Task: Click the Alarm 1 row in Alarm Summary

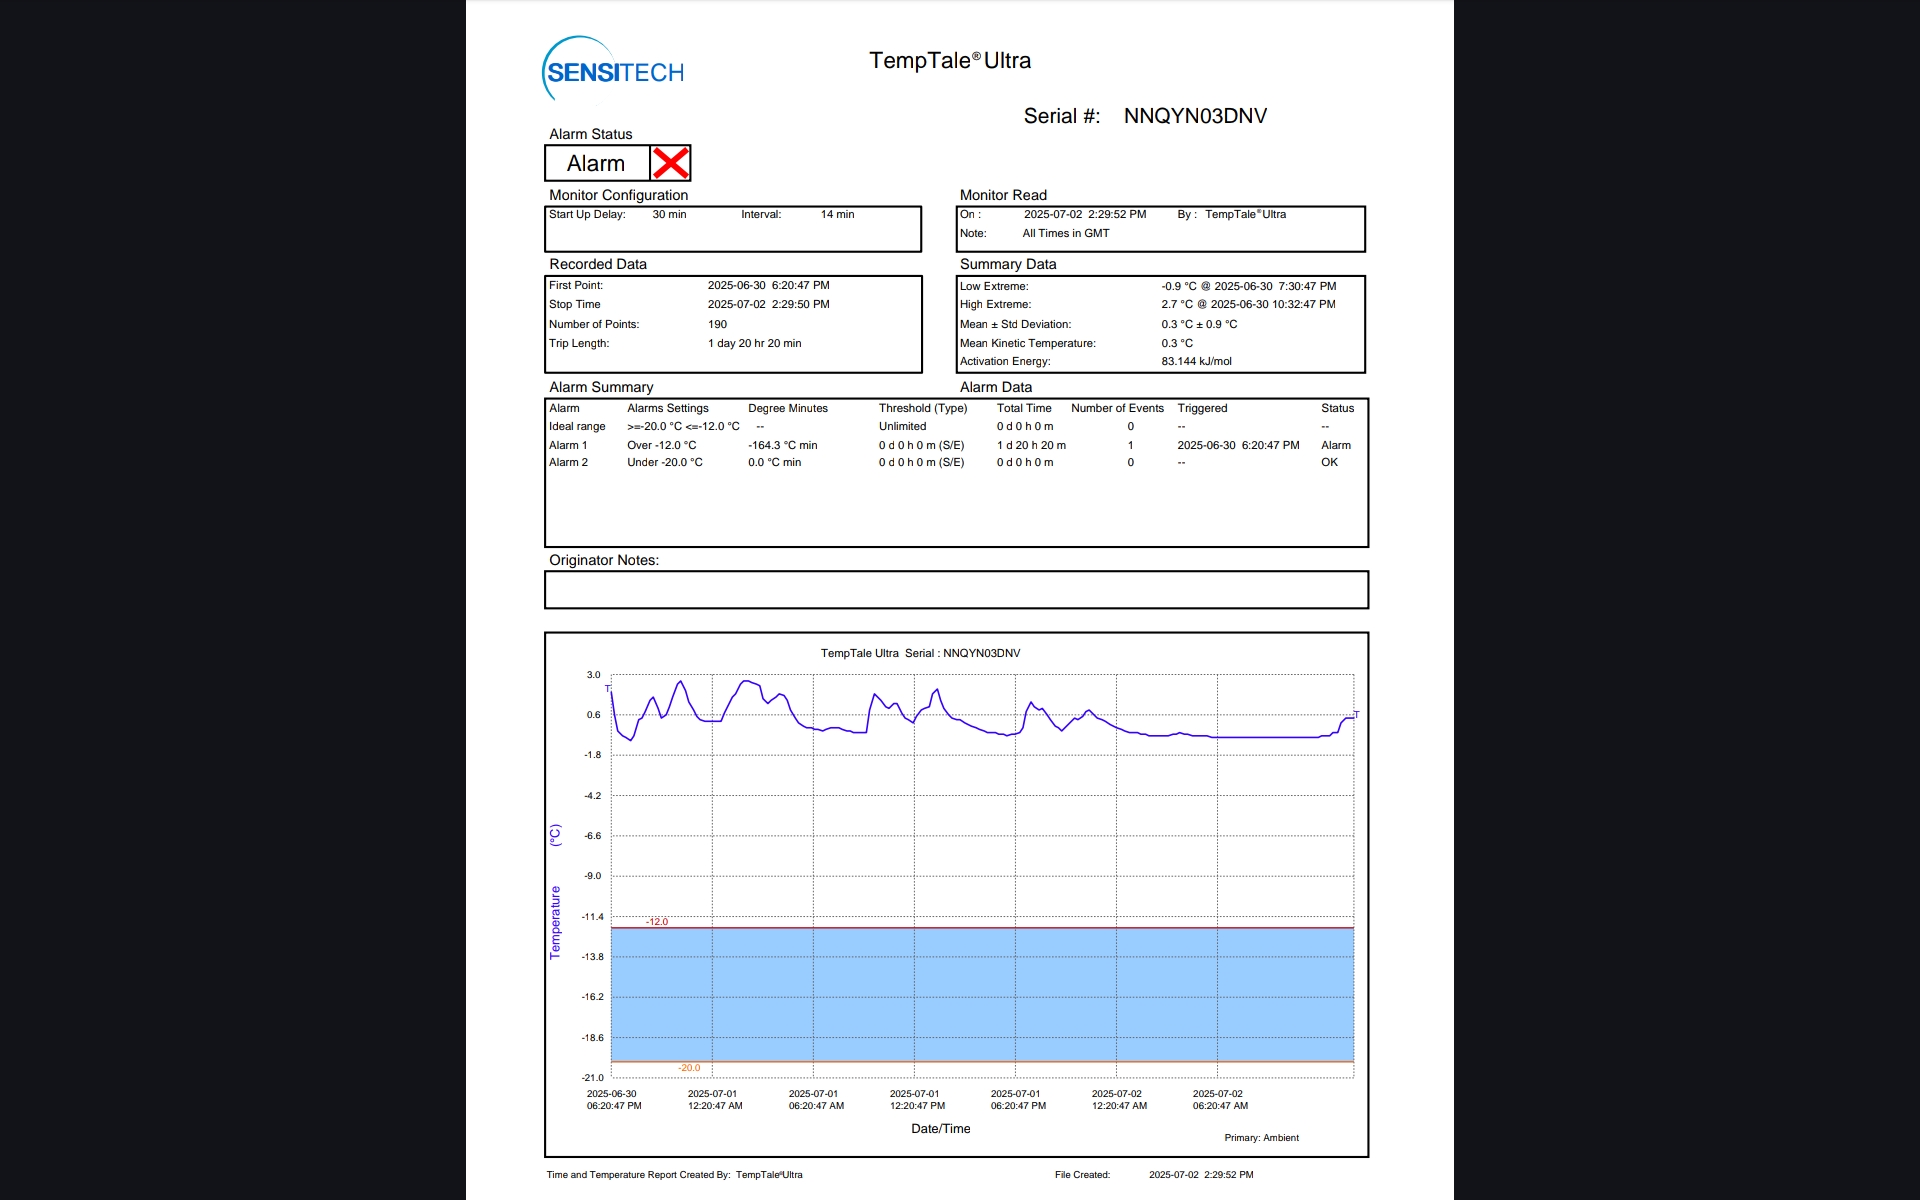Action: point(568,445)
